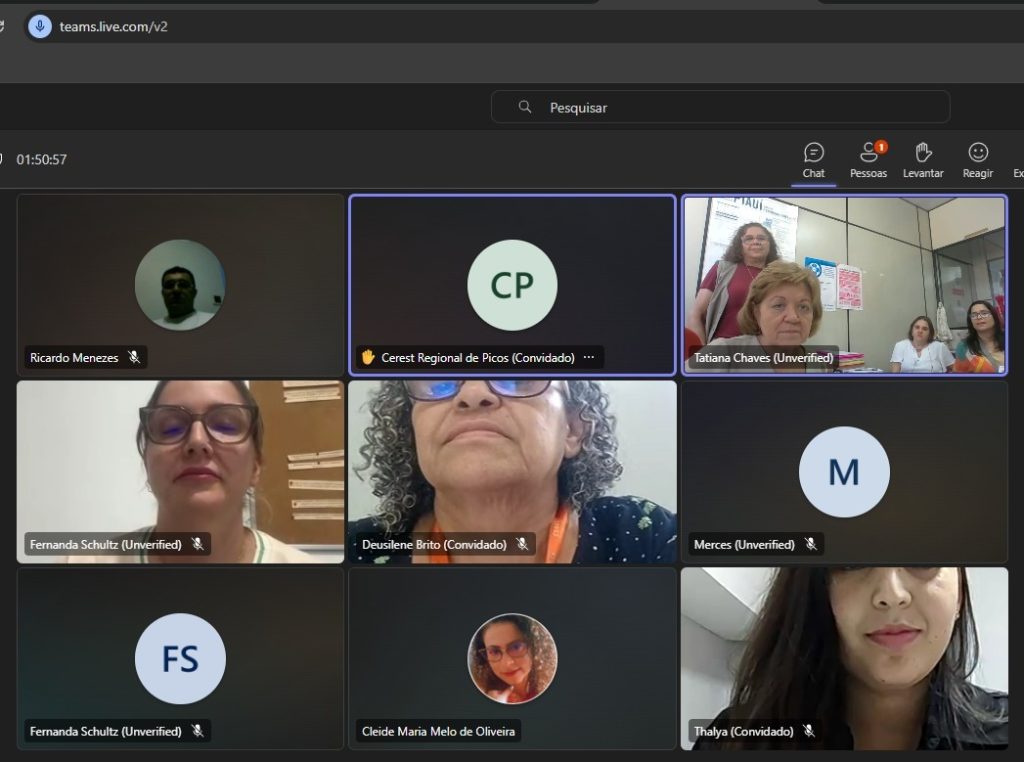1024x762 pixels.
Task: Open the Reagir reactions menu
Action: [978, 160]
